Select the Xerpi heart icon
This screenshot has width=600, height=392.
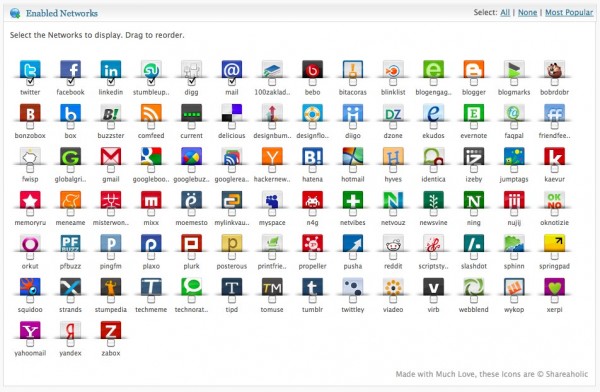coord(554,287)
